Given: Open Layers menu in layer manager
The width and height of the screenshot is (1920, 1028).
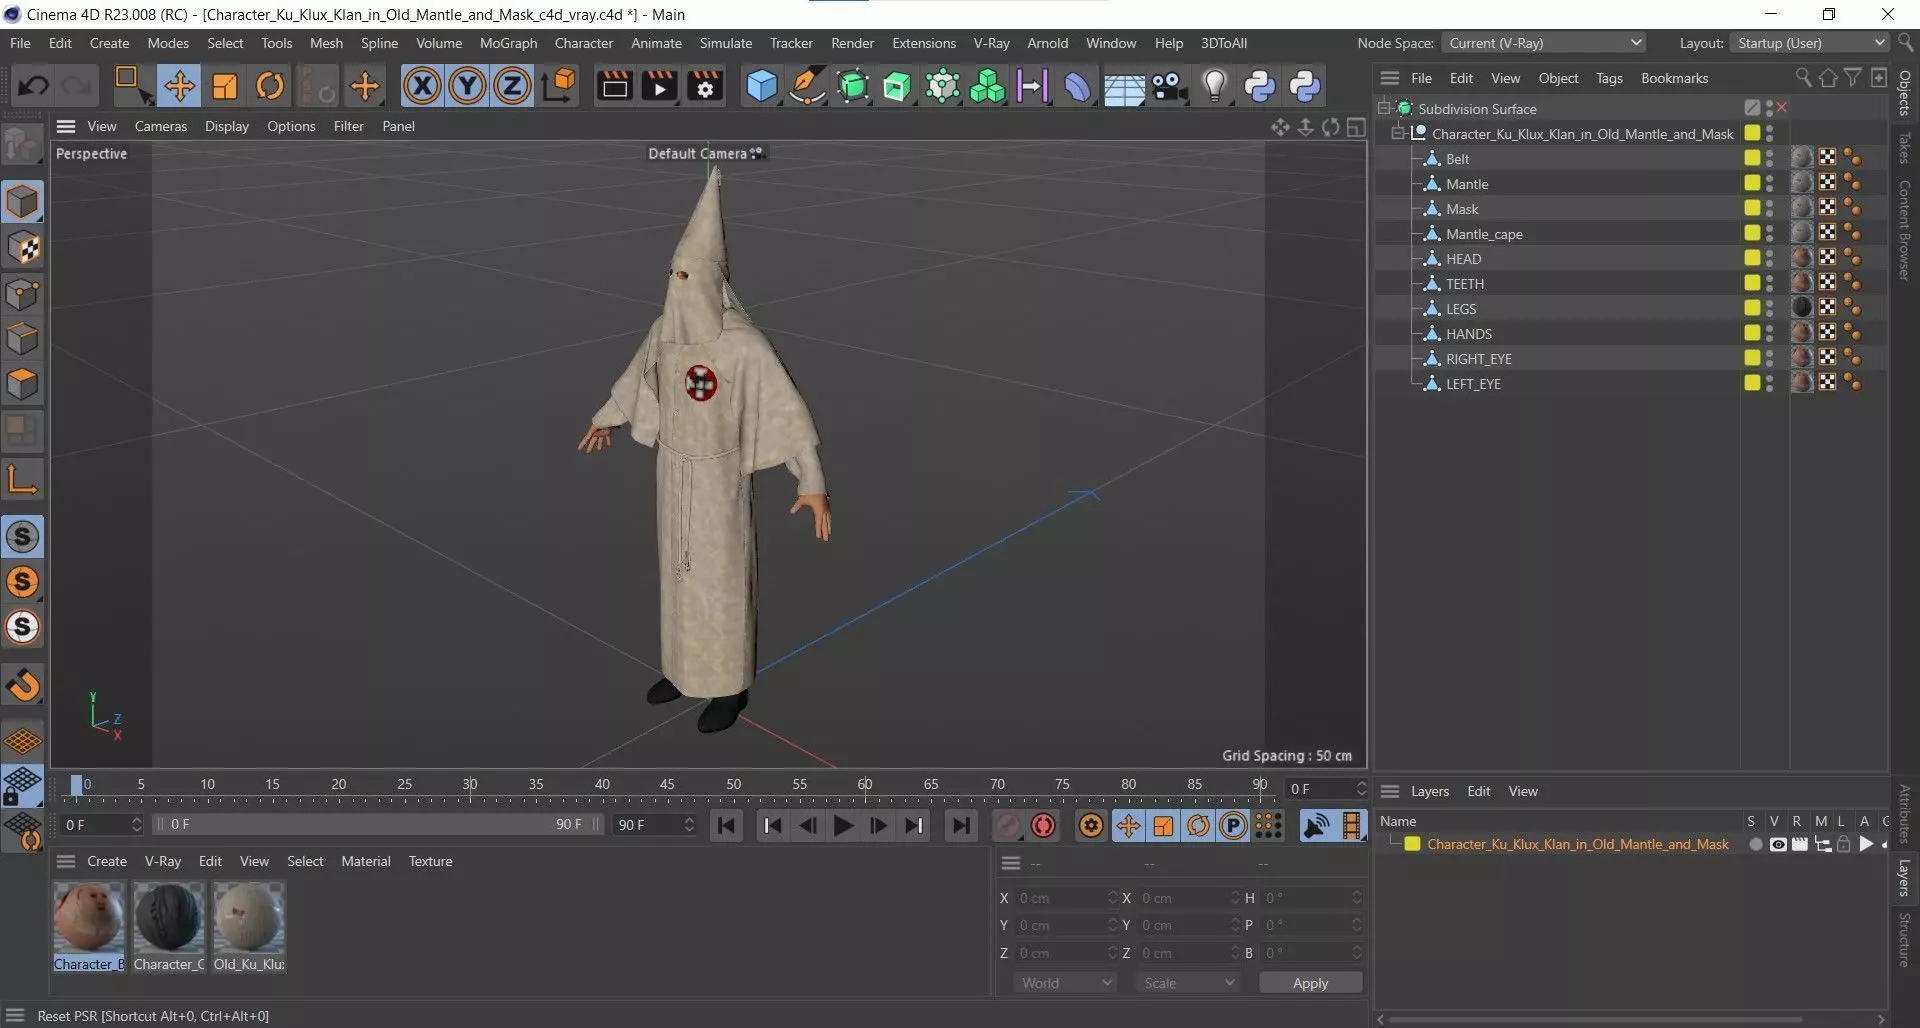Looking at the screenshot, I should pos(1429,791).
